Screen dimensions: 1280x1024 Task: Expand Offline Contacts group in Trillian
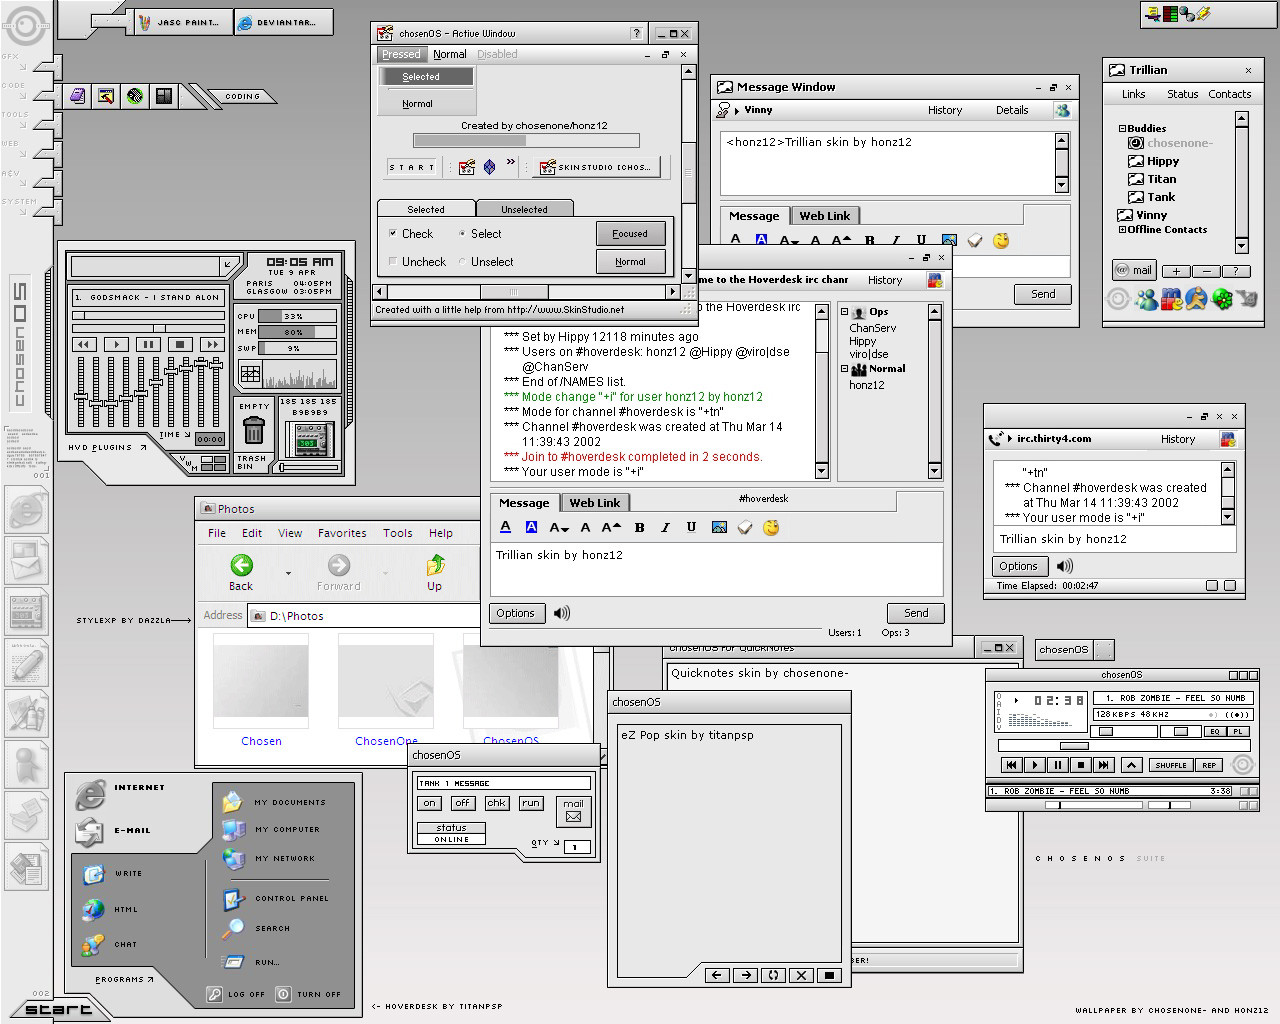pyautogui.click(x=1122, y=230)
